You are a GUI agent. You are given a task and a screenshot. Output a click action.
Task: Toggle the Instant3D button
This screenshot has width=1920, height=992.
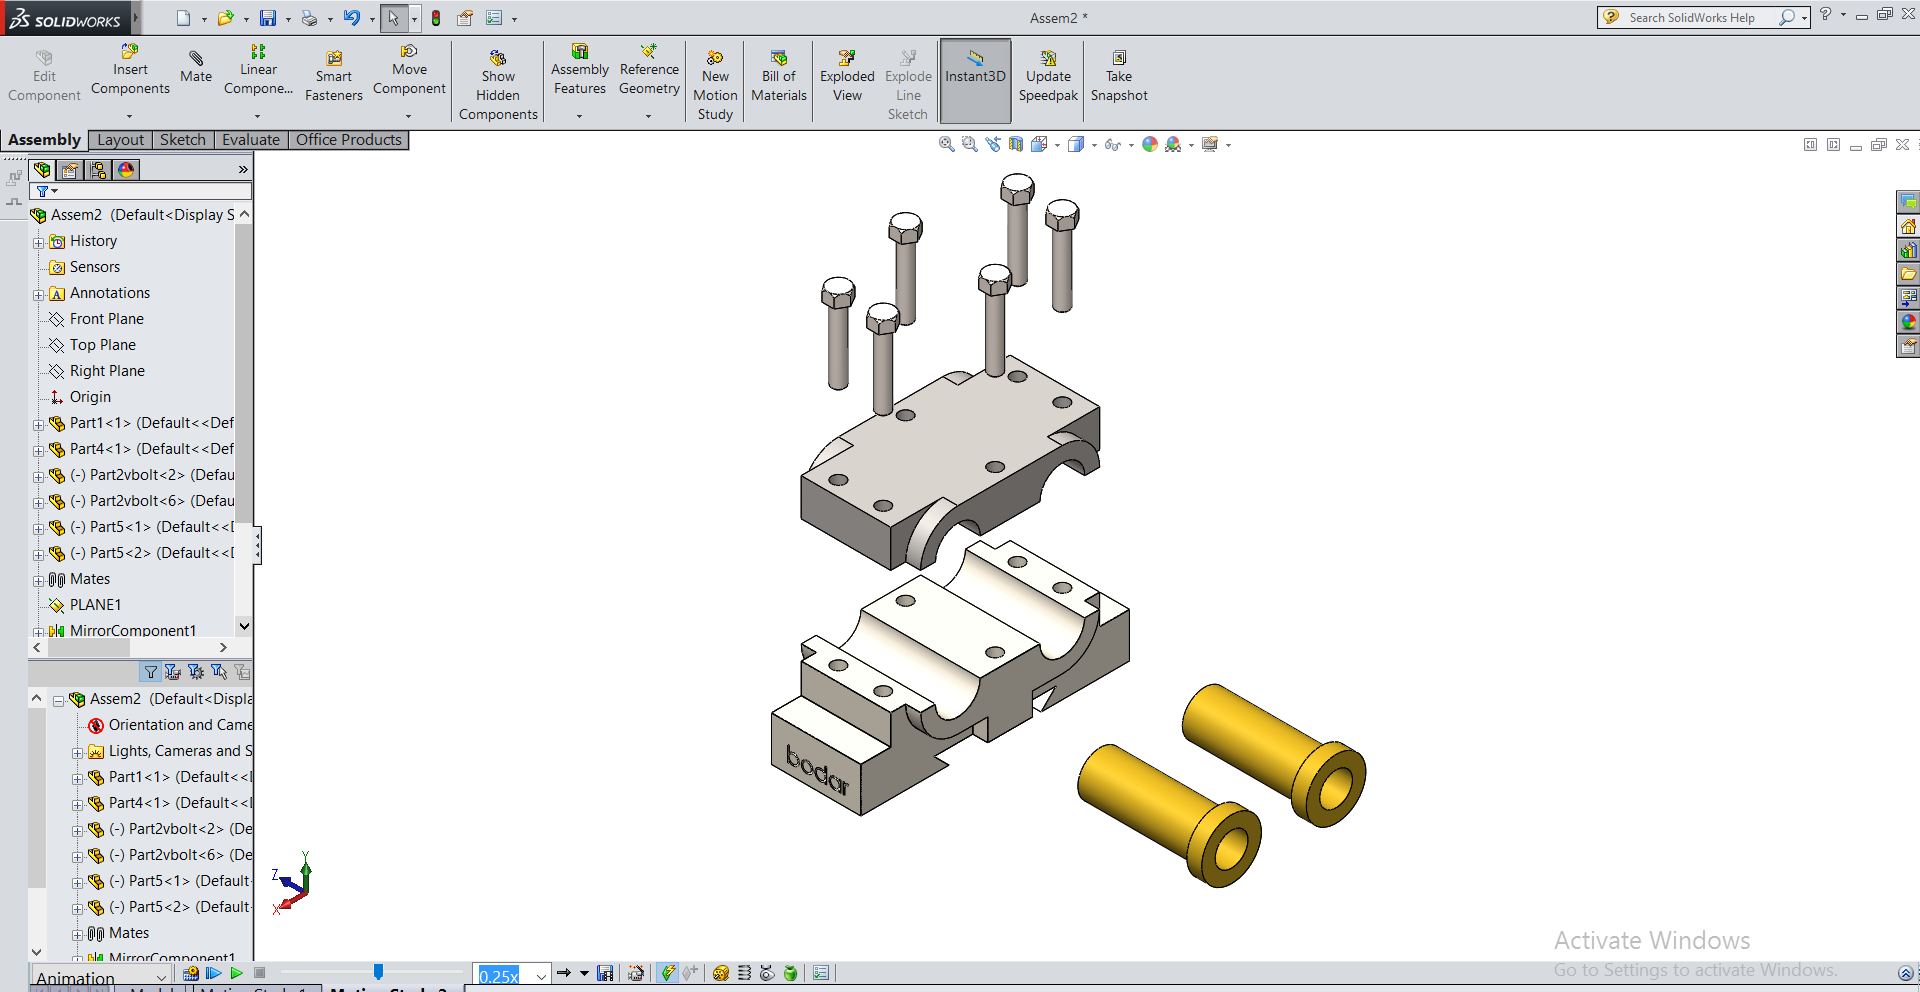(x=975, y=80)
